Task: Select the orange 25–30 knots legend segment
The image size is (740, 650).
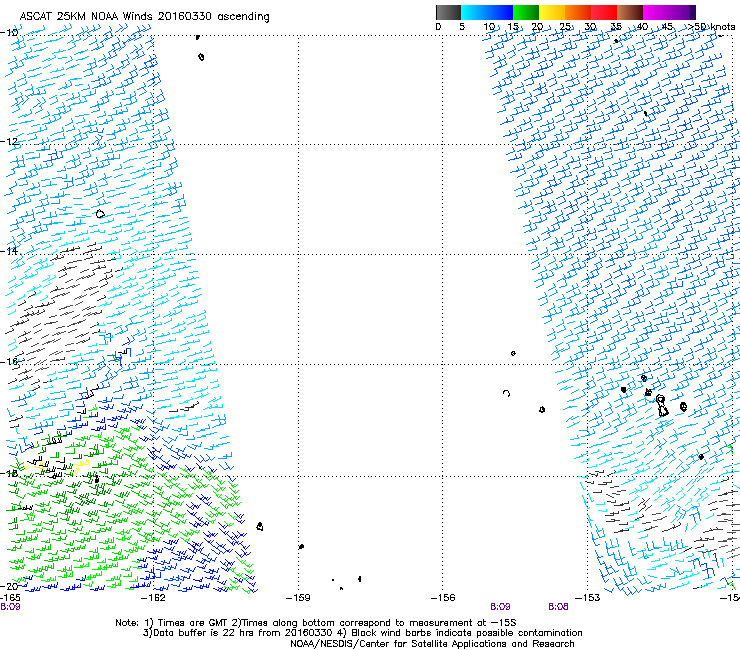Action: point(578,12)
